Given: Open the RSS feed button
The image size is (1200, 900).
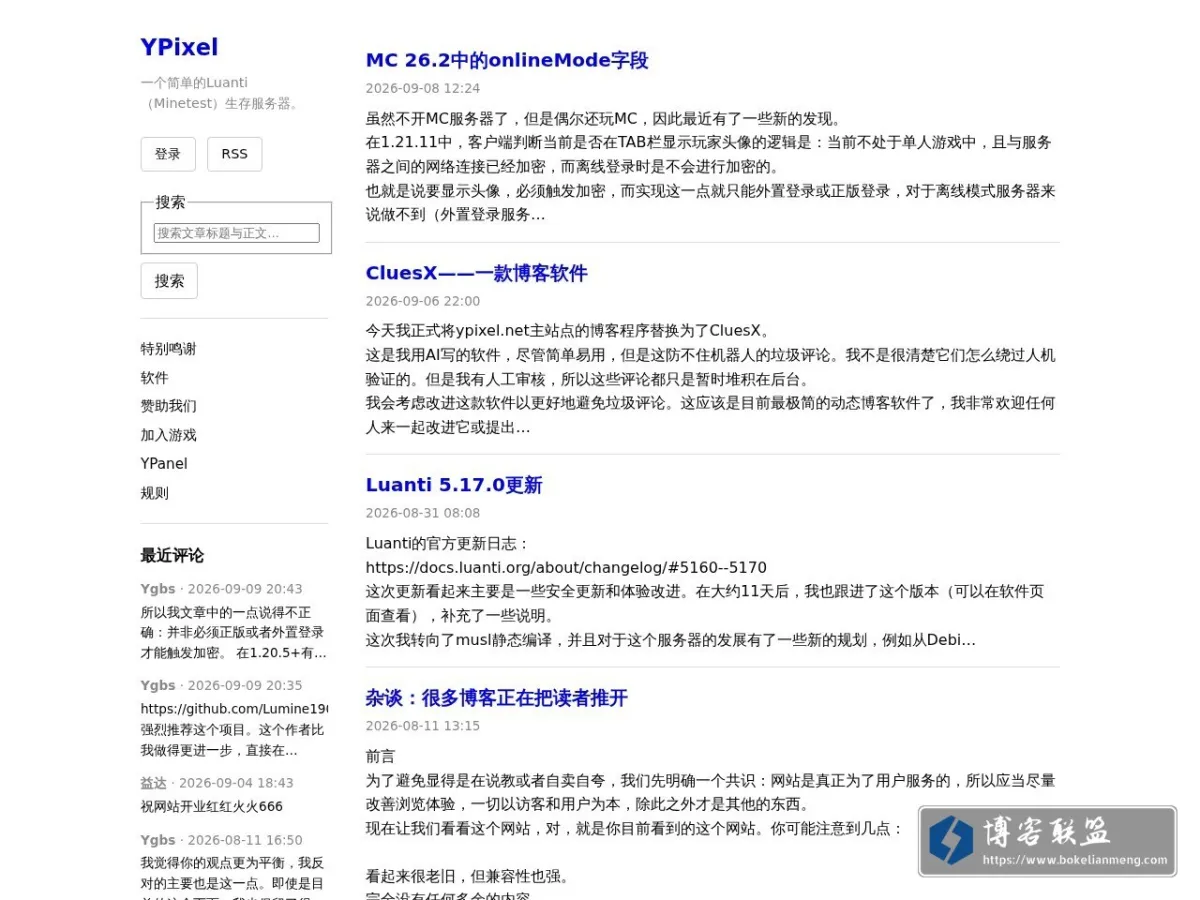Looking at the screenshot, I should 235,154.
